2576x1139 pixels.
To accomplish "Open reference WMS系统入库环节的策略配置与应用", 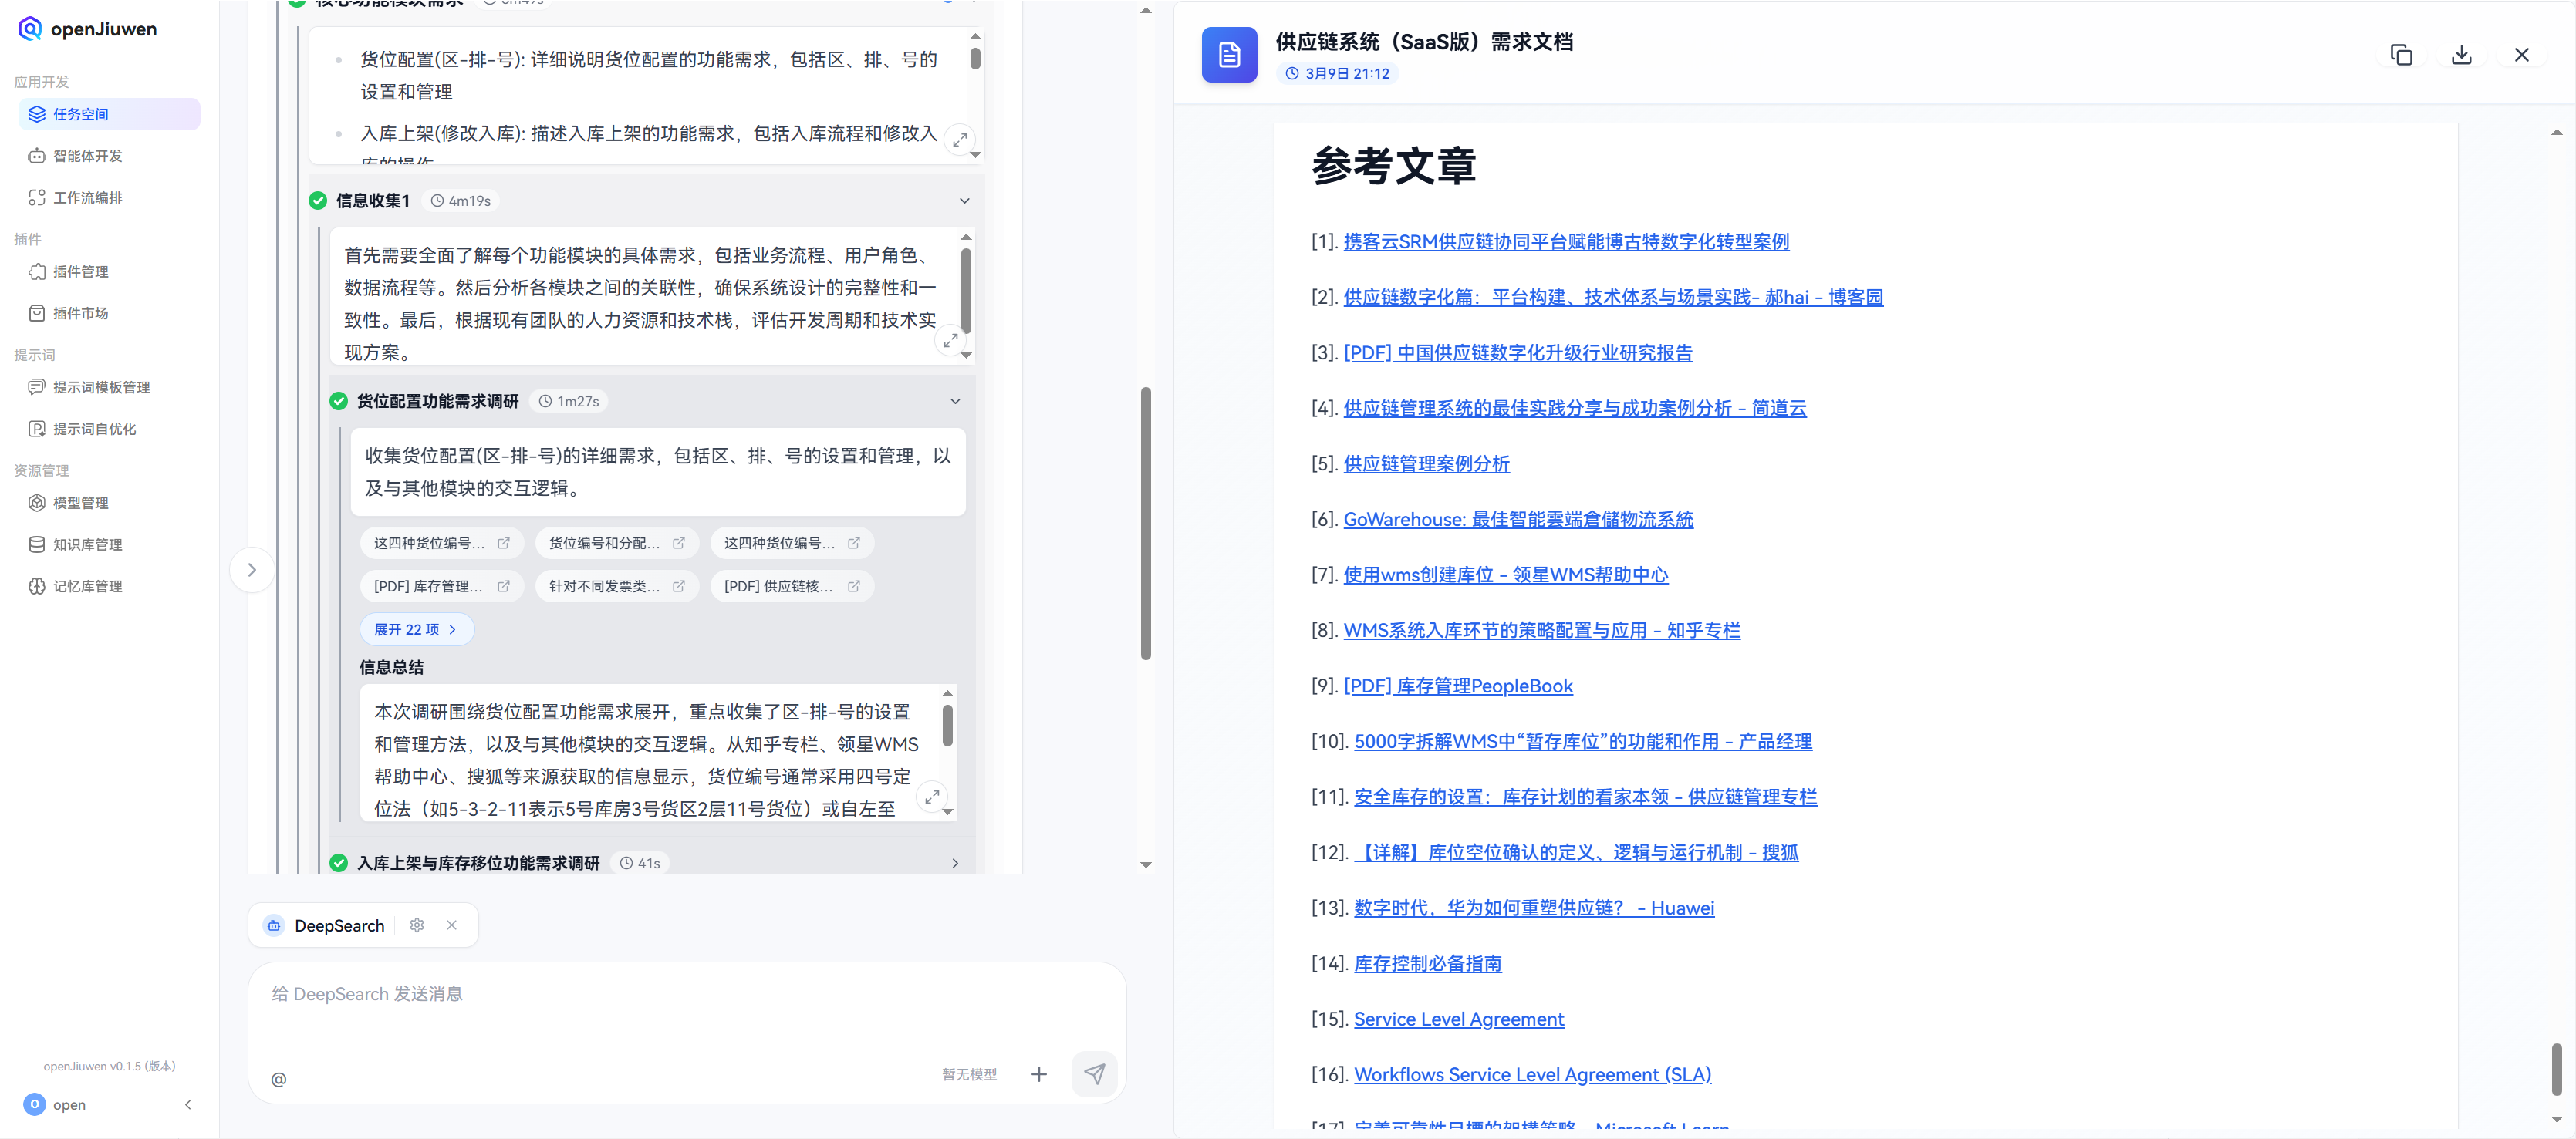I will click(1541, 631).
